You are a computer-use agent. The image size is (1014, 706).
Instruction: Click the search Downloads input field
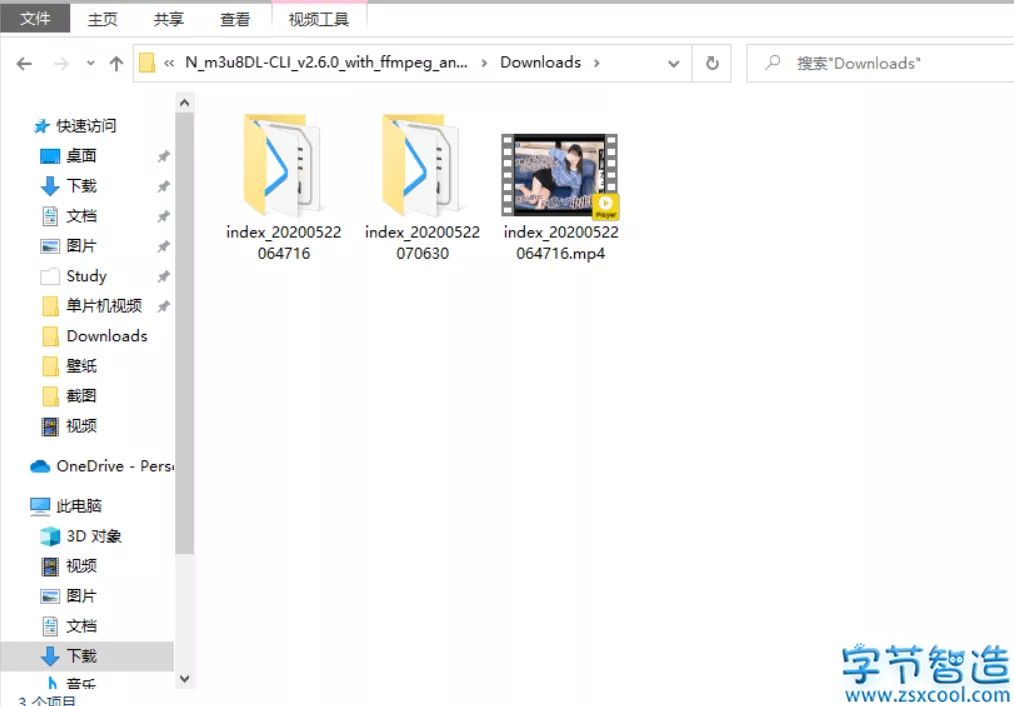[880, 63]
